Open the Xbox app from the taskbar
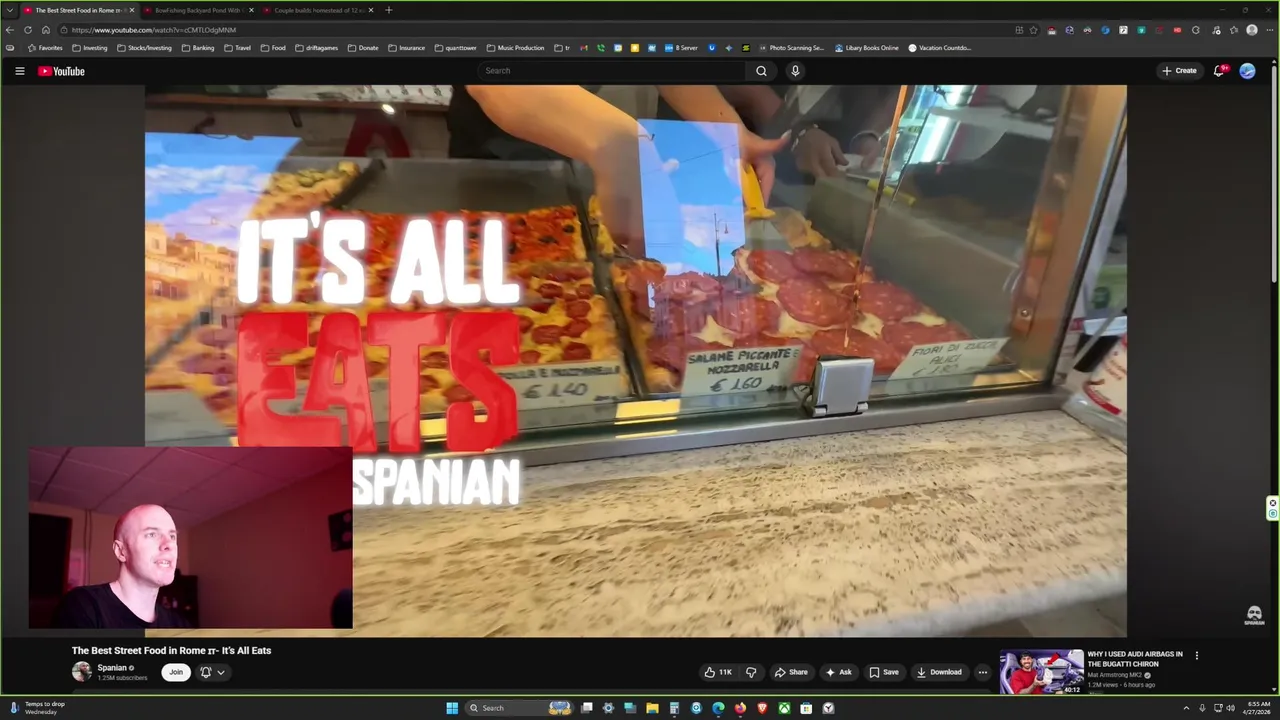The width and height of the screenshot is (1280, 720). [x=784, y=708]
